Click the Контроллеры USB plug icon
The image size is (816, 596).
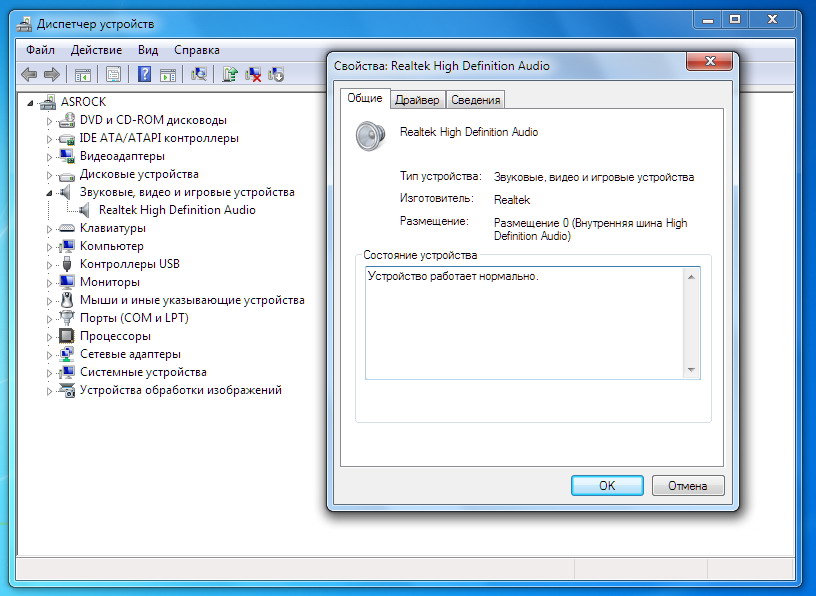coord(67,264)
